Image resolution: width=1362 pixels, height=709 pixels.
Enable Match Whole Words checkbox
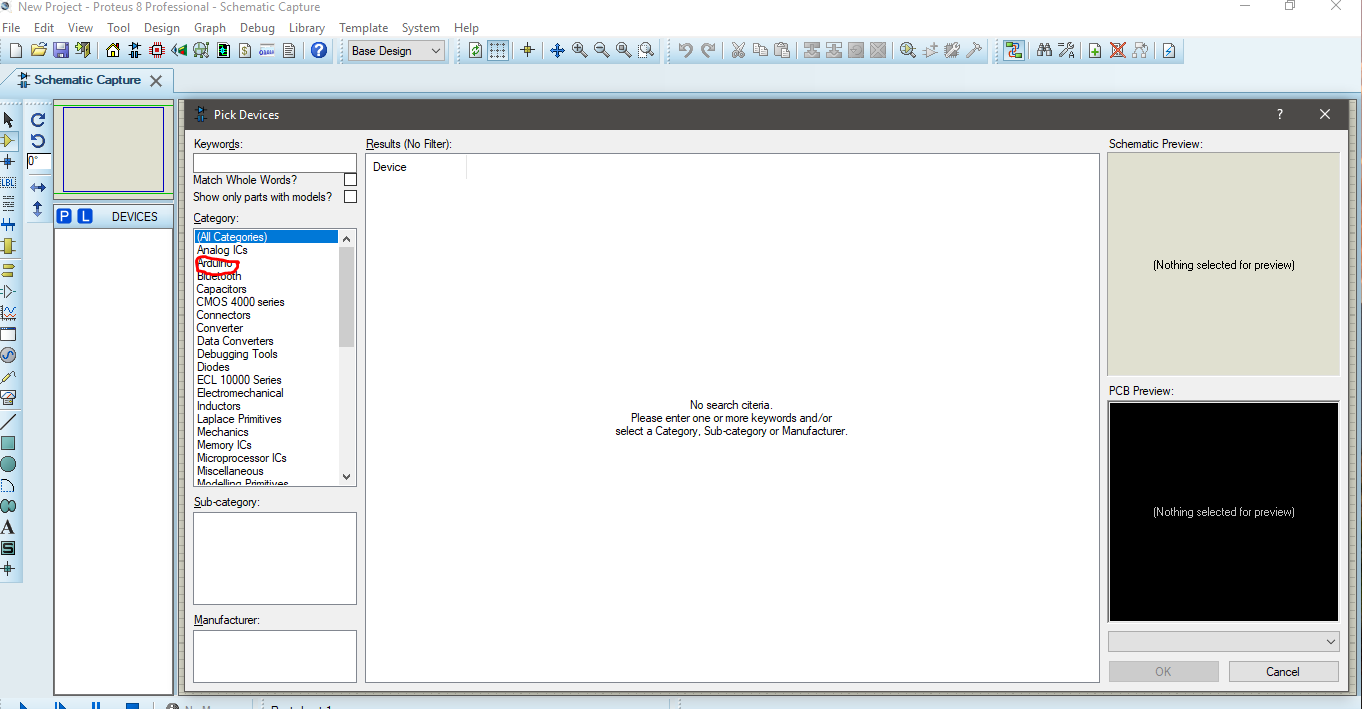(350, 180)
